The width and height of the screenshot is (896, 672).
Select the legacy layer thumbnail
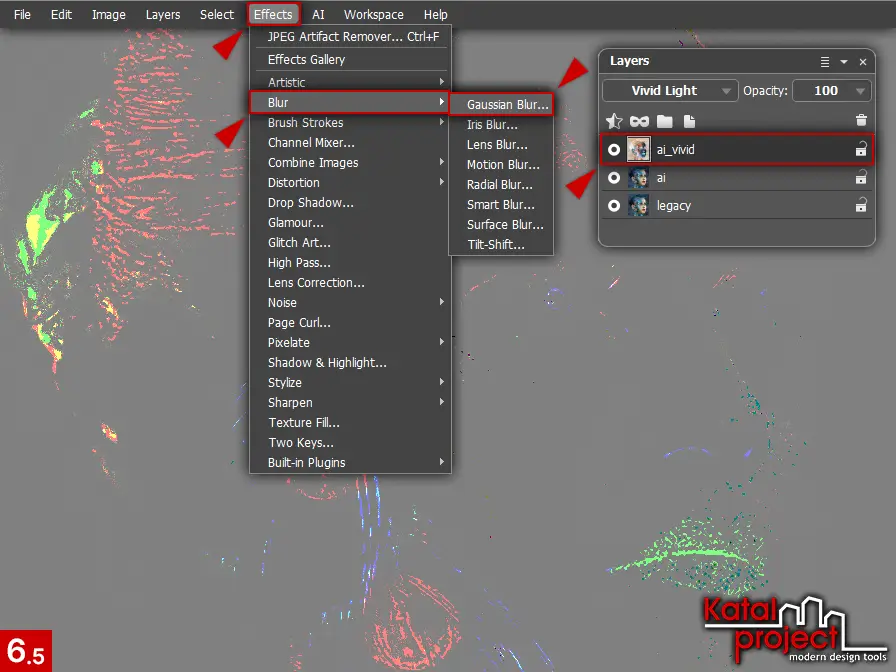[638, 206]
